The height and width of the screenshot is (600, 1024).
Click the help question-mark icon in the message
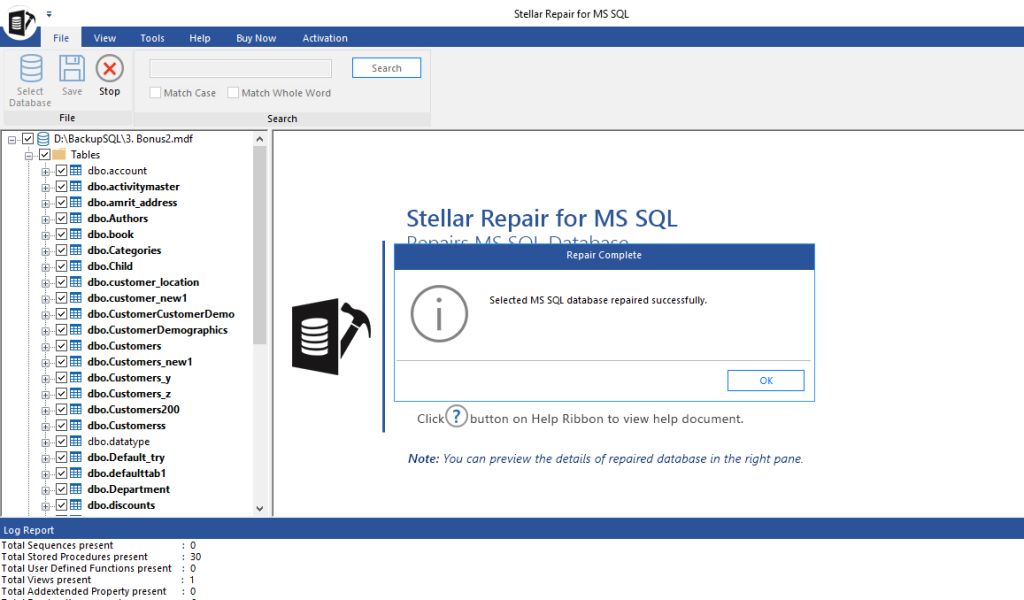457,415
